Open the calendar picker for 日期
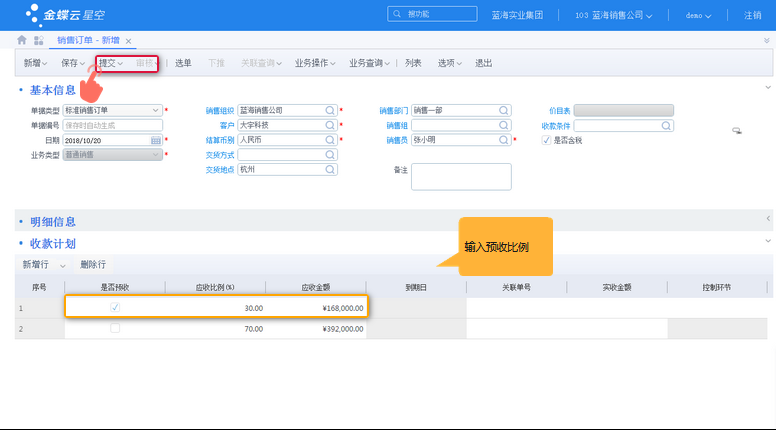Viewport: 776px width, 430px height. [155, 141]
